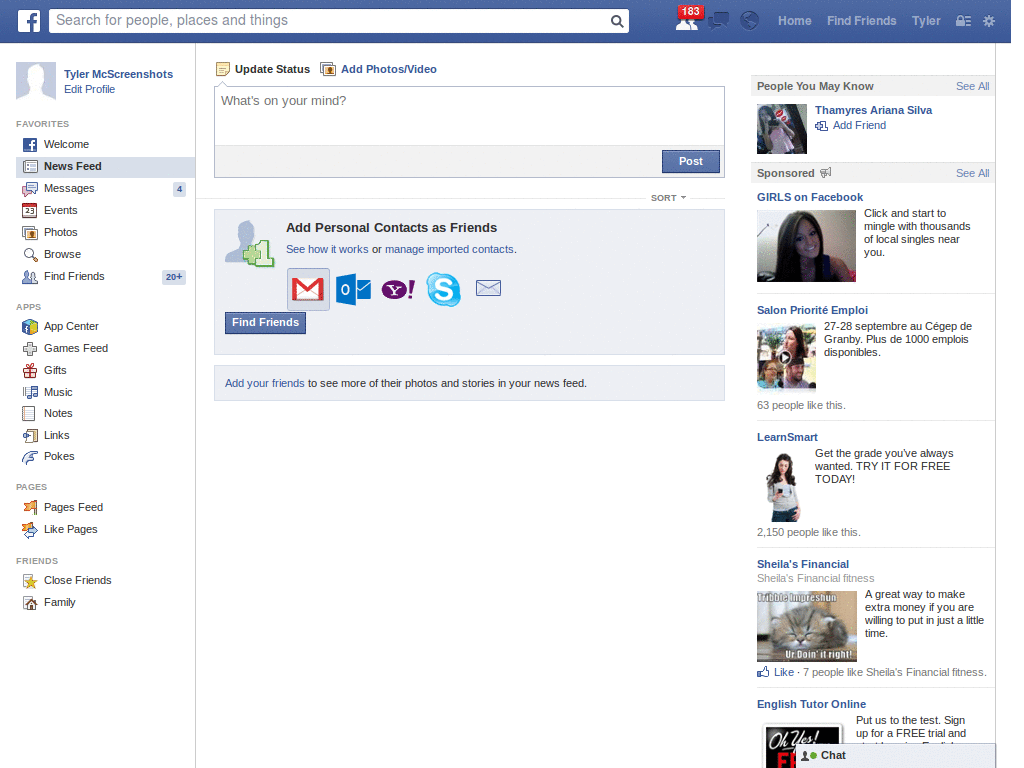Click the search magnifier icon

tap(616, 21)
